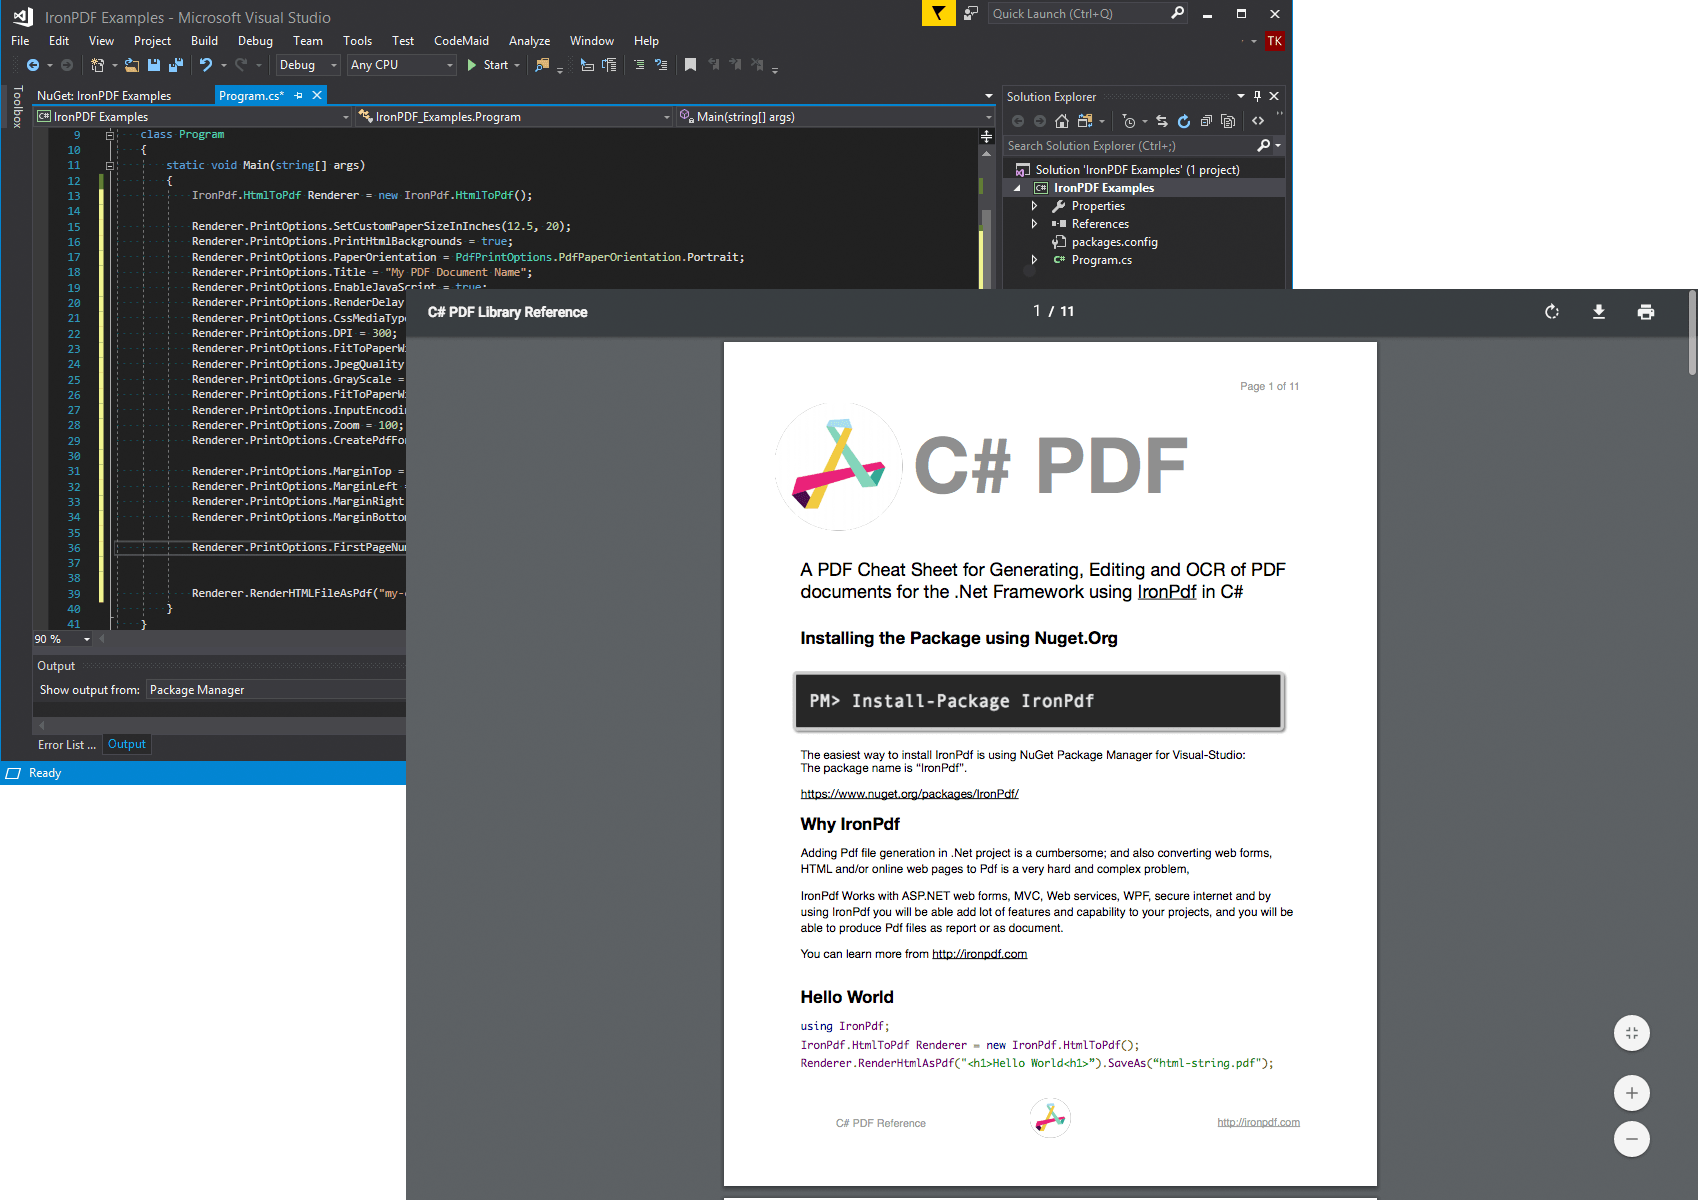Click the Home icon in Solution Explorer
Viewport: 1698px width, 1200px height.
coord(1061,121)
